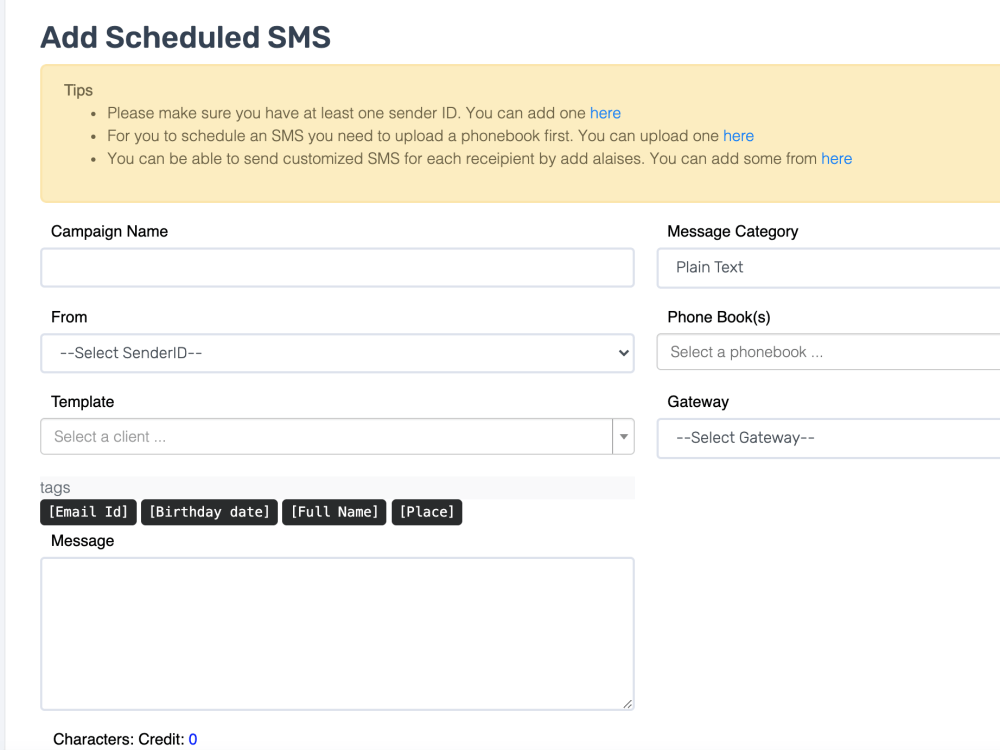This screenshot has height=750, width=1000.
Task: Open the Select SenderID dropdown
Action: coord(337,353)
